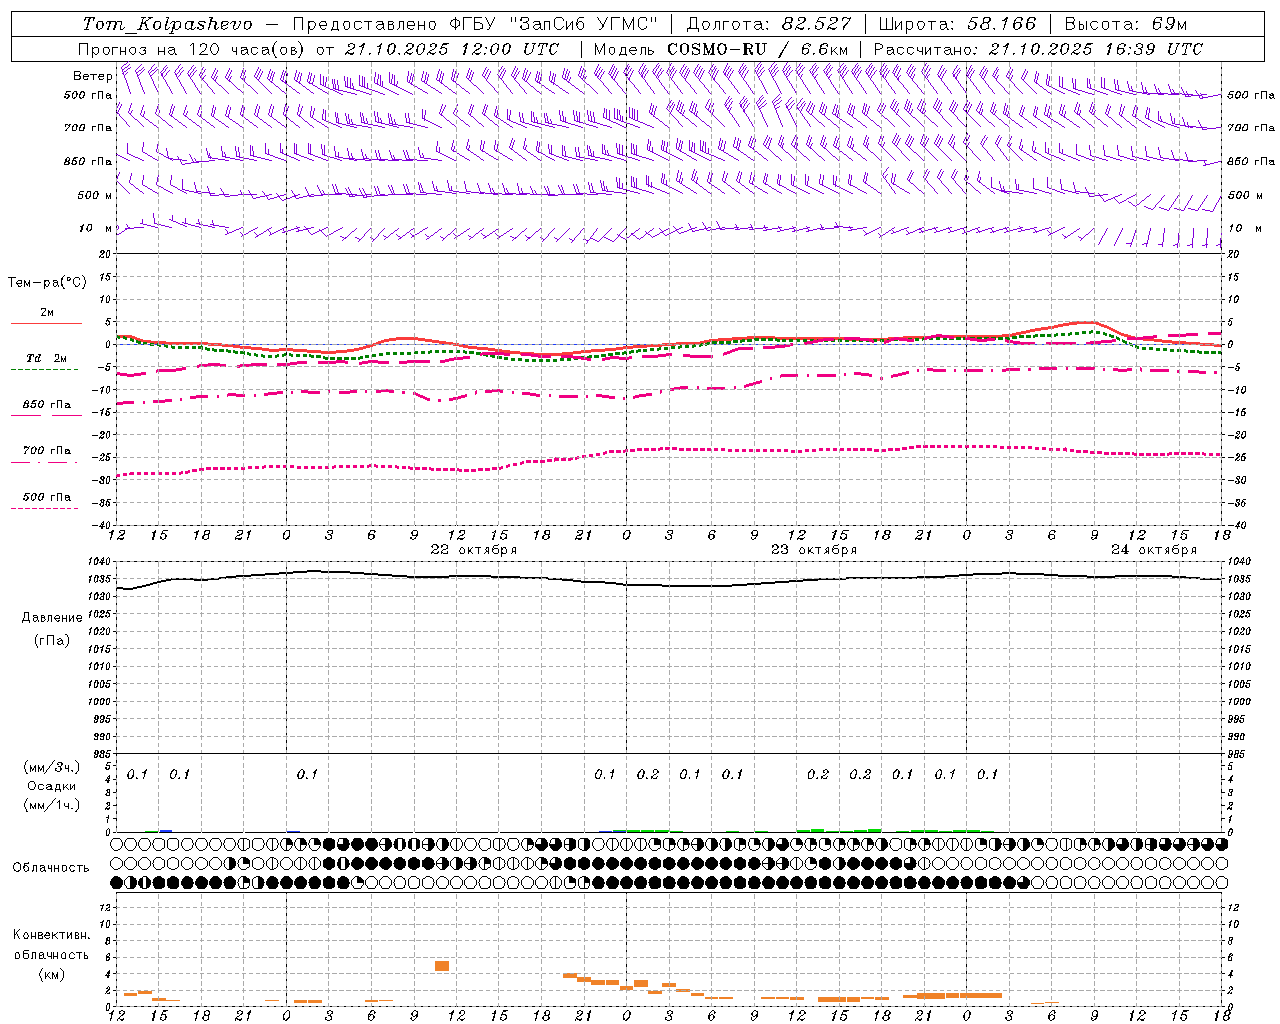Click the blue precipitation bar near 15h on 21 October
Image resolution: width=1280 pixels, height=1024 pixels.
click(x=166, y=831)
